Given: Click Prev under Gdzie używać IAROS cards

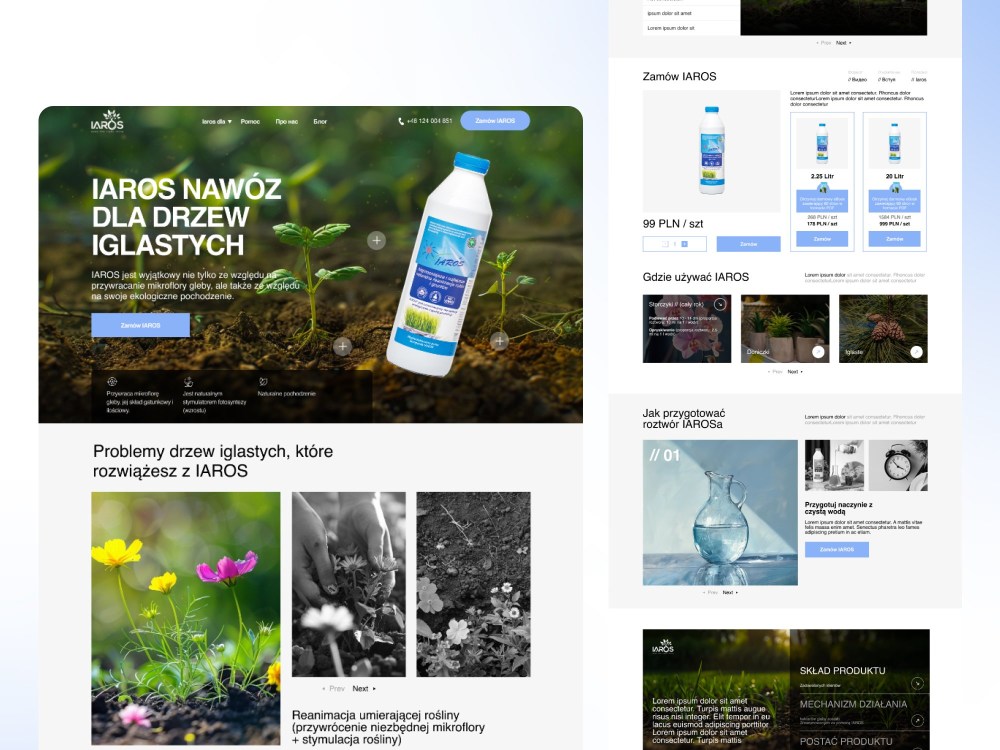Looking at the screenshot, I should pos(776,371).
